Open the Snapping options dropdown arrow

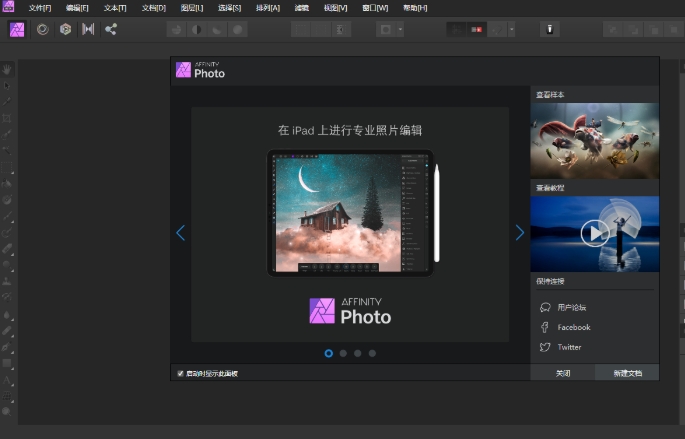[512, 30]
